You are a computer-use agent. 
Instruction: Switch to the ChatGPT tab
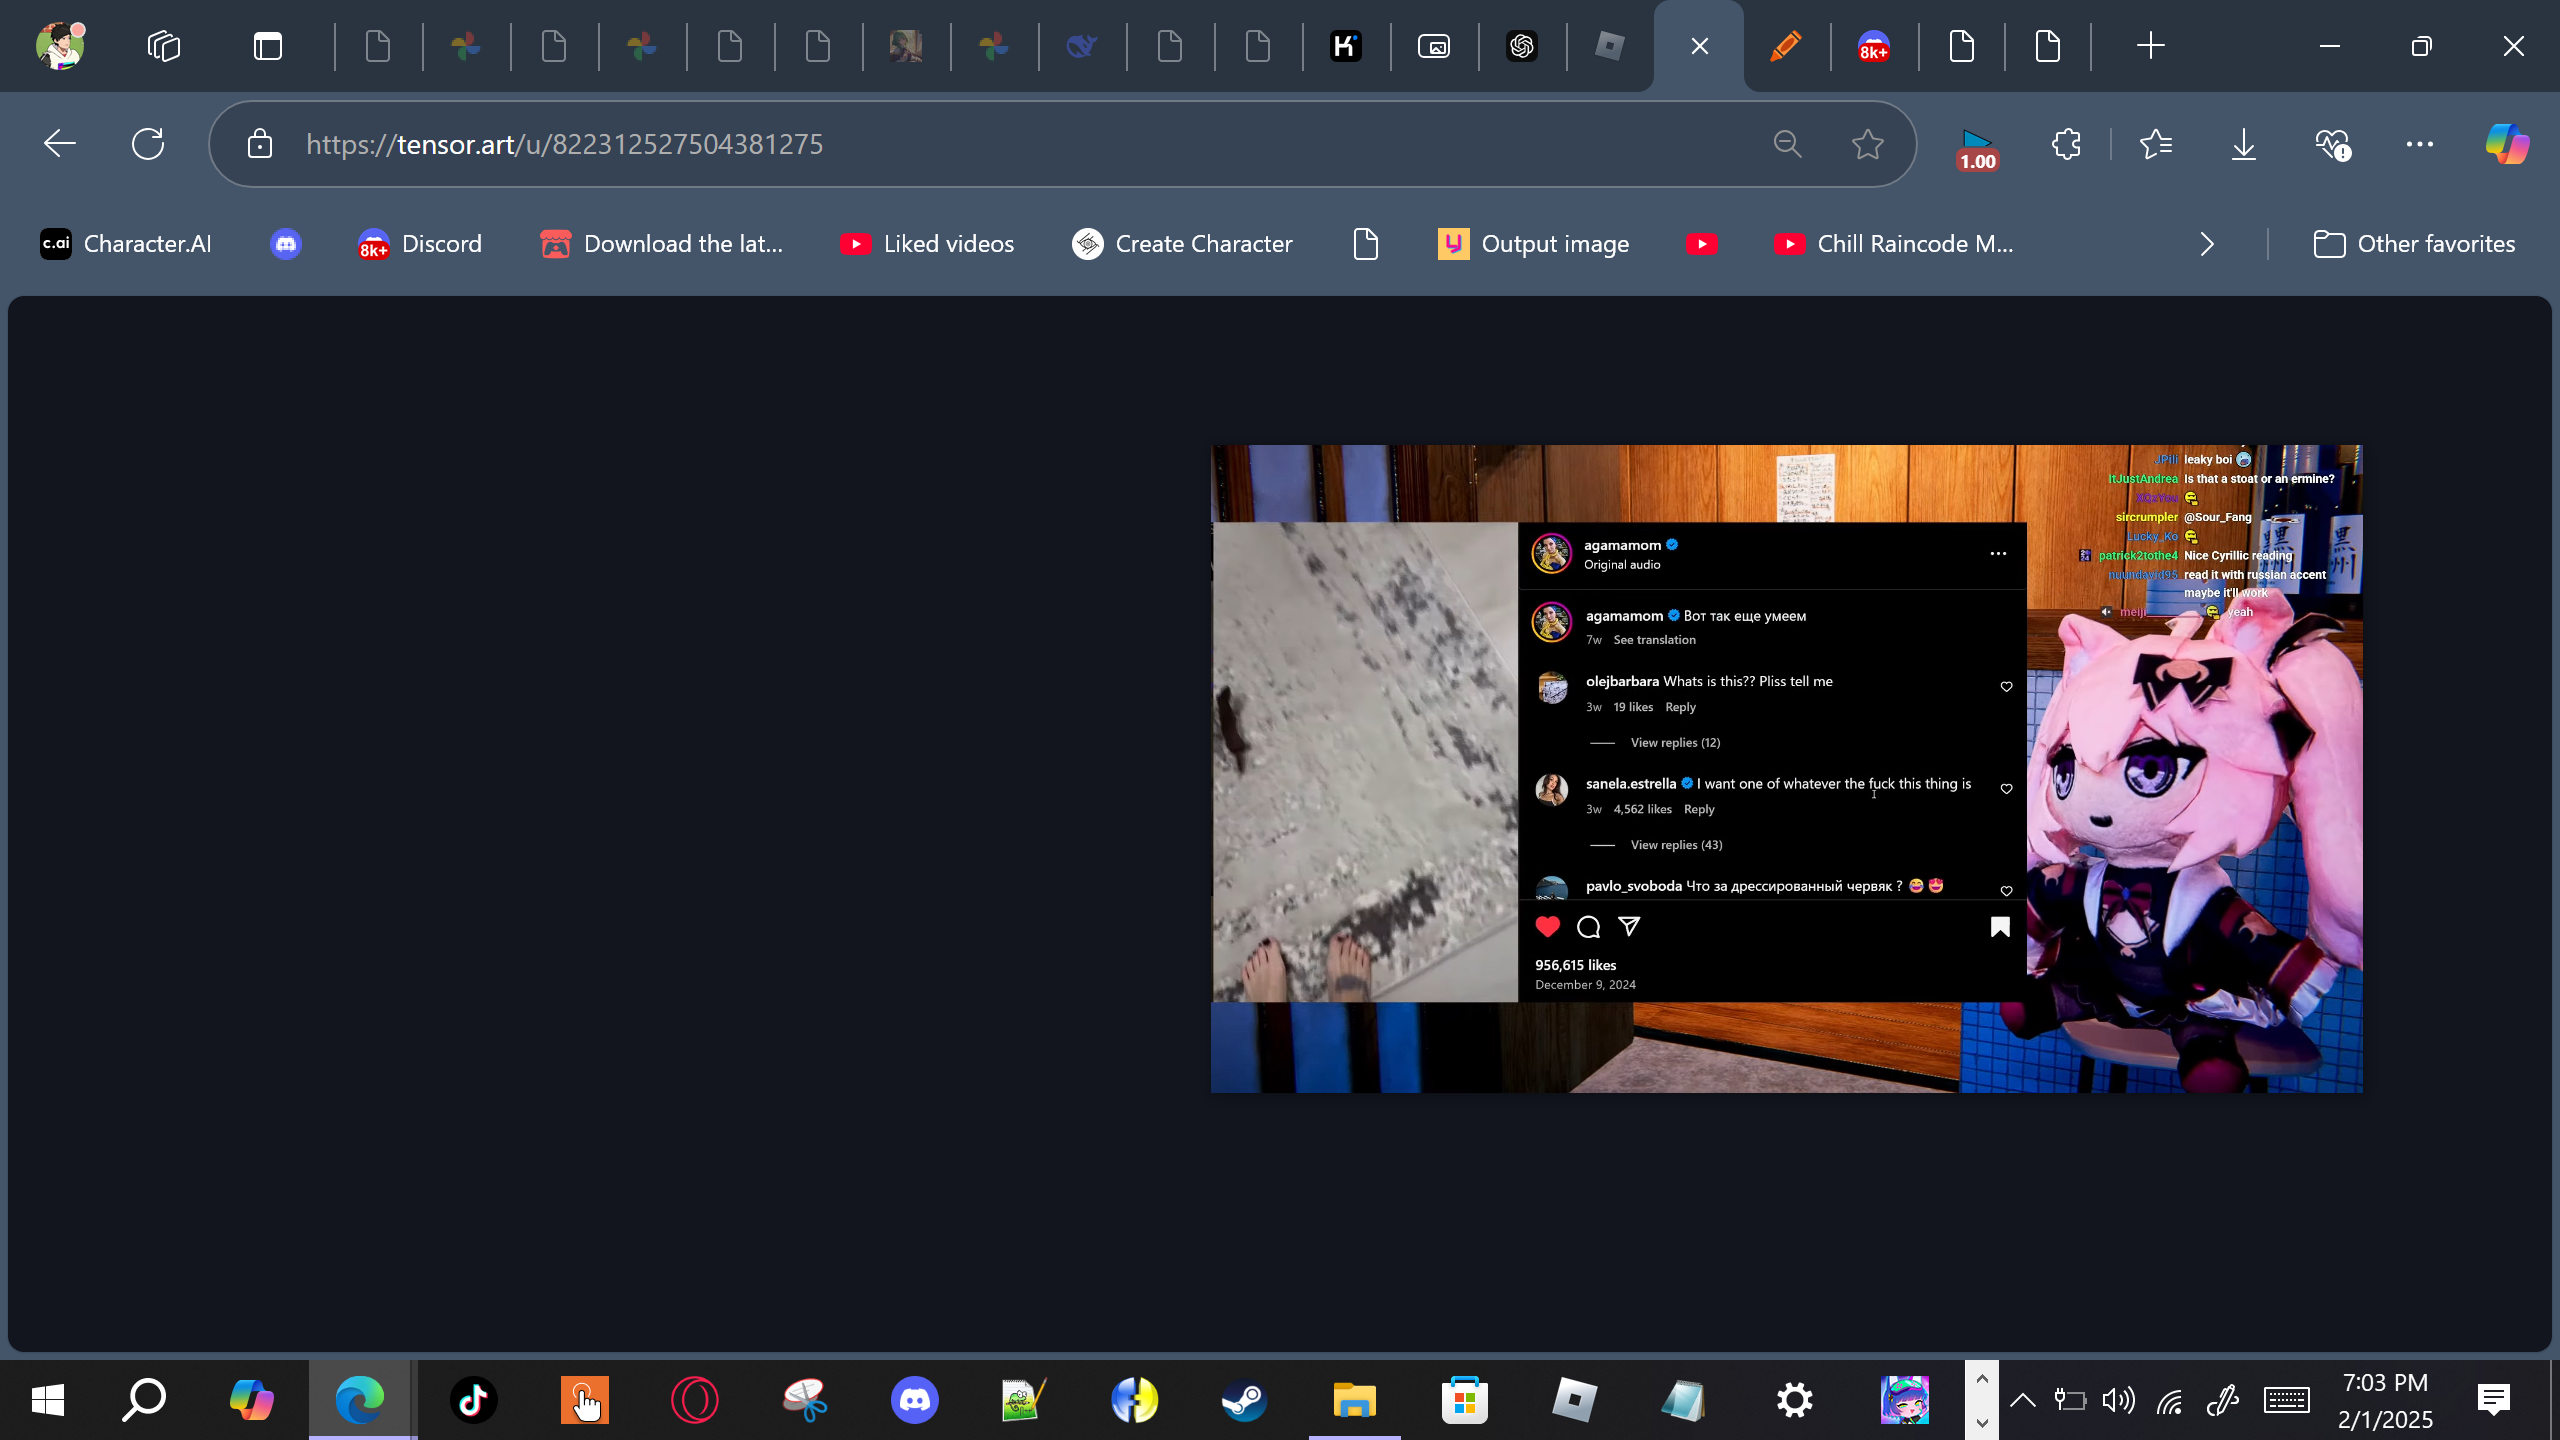click(x=1522, y=46)
